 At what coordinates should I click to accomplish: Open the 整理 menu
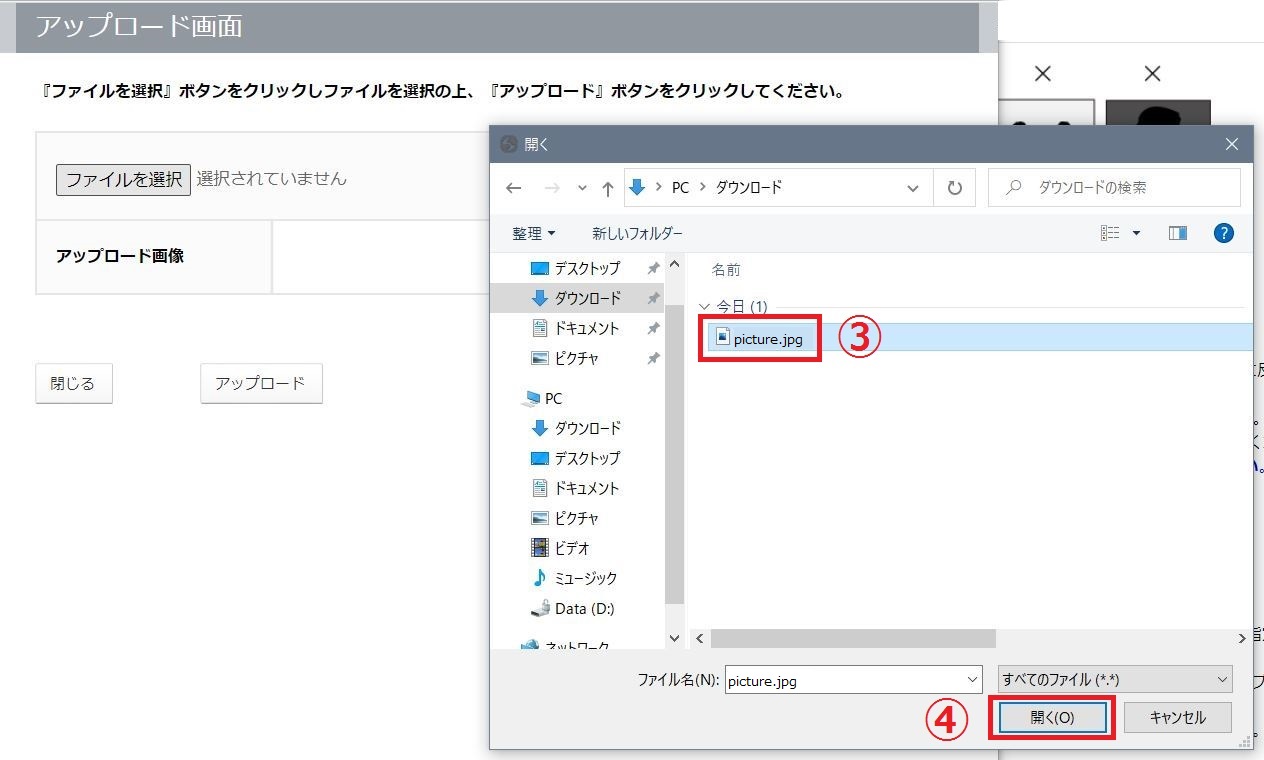coord(533,233)
